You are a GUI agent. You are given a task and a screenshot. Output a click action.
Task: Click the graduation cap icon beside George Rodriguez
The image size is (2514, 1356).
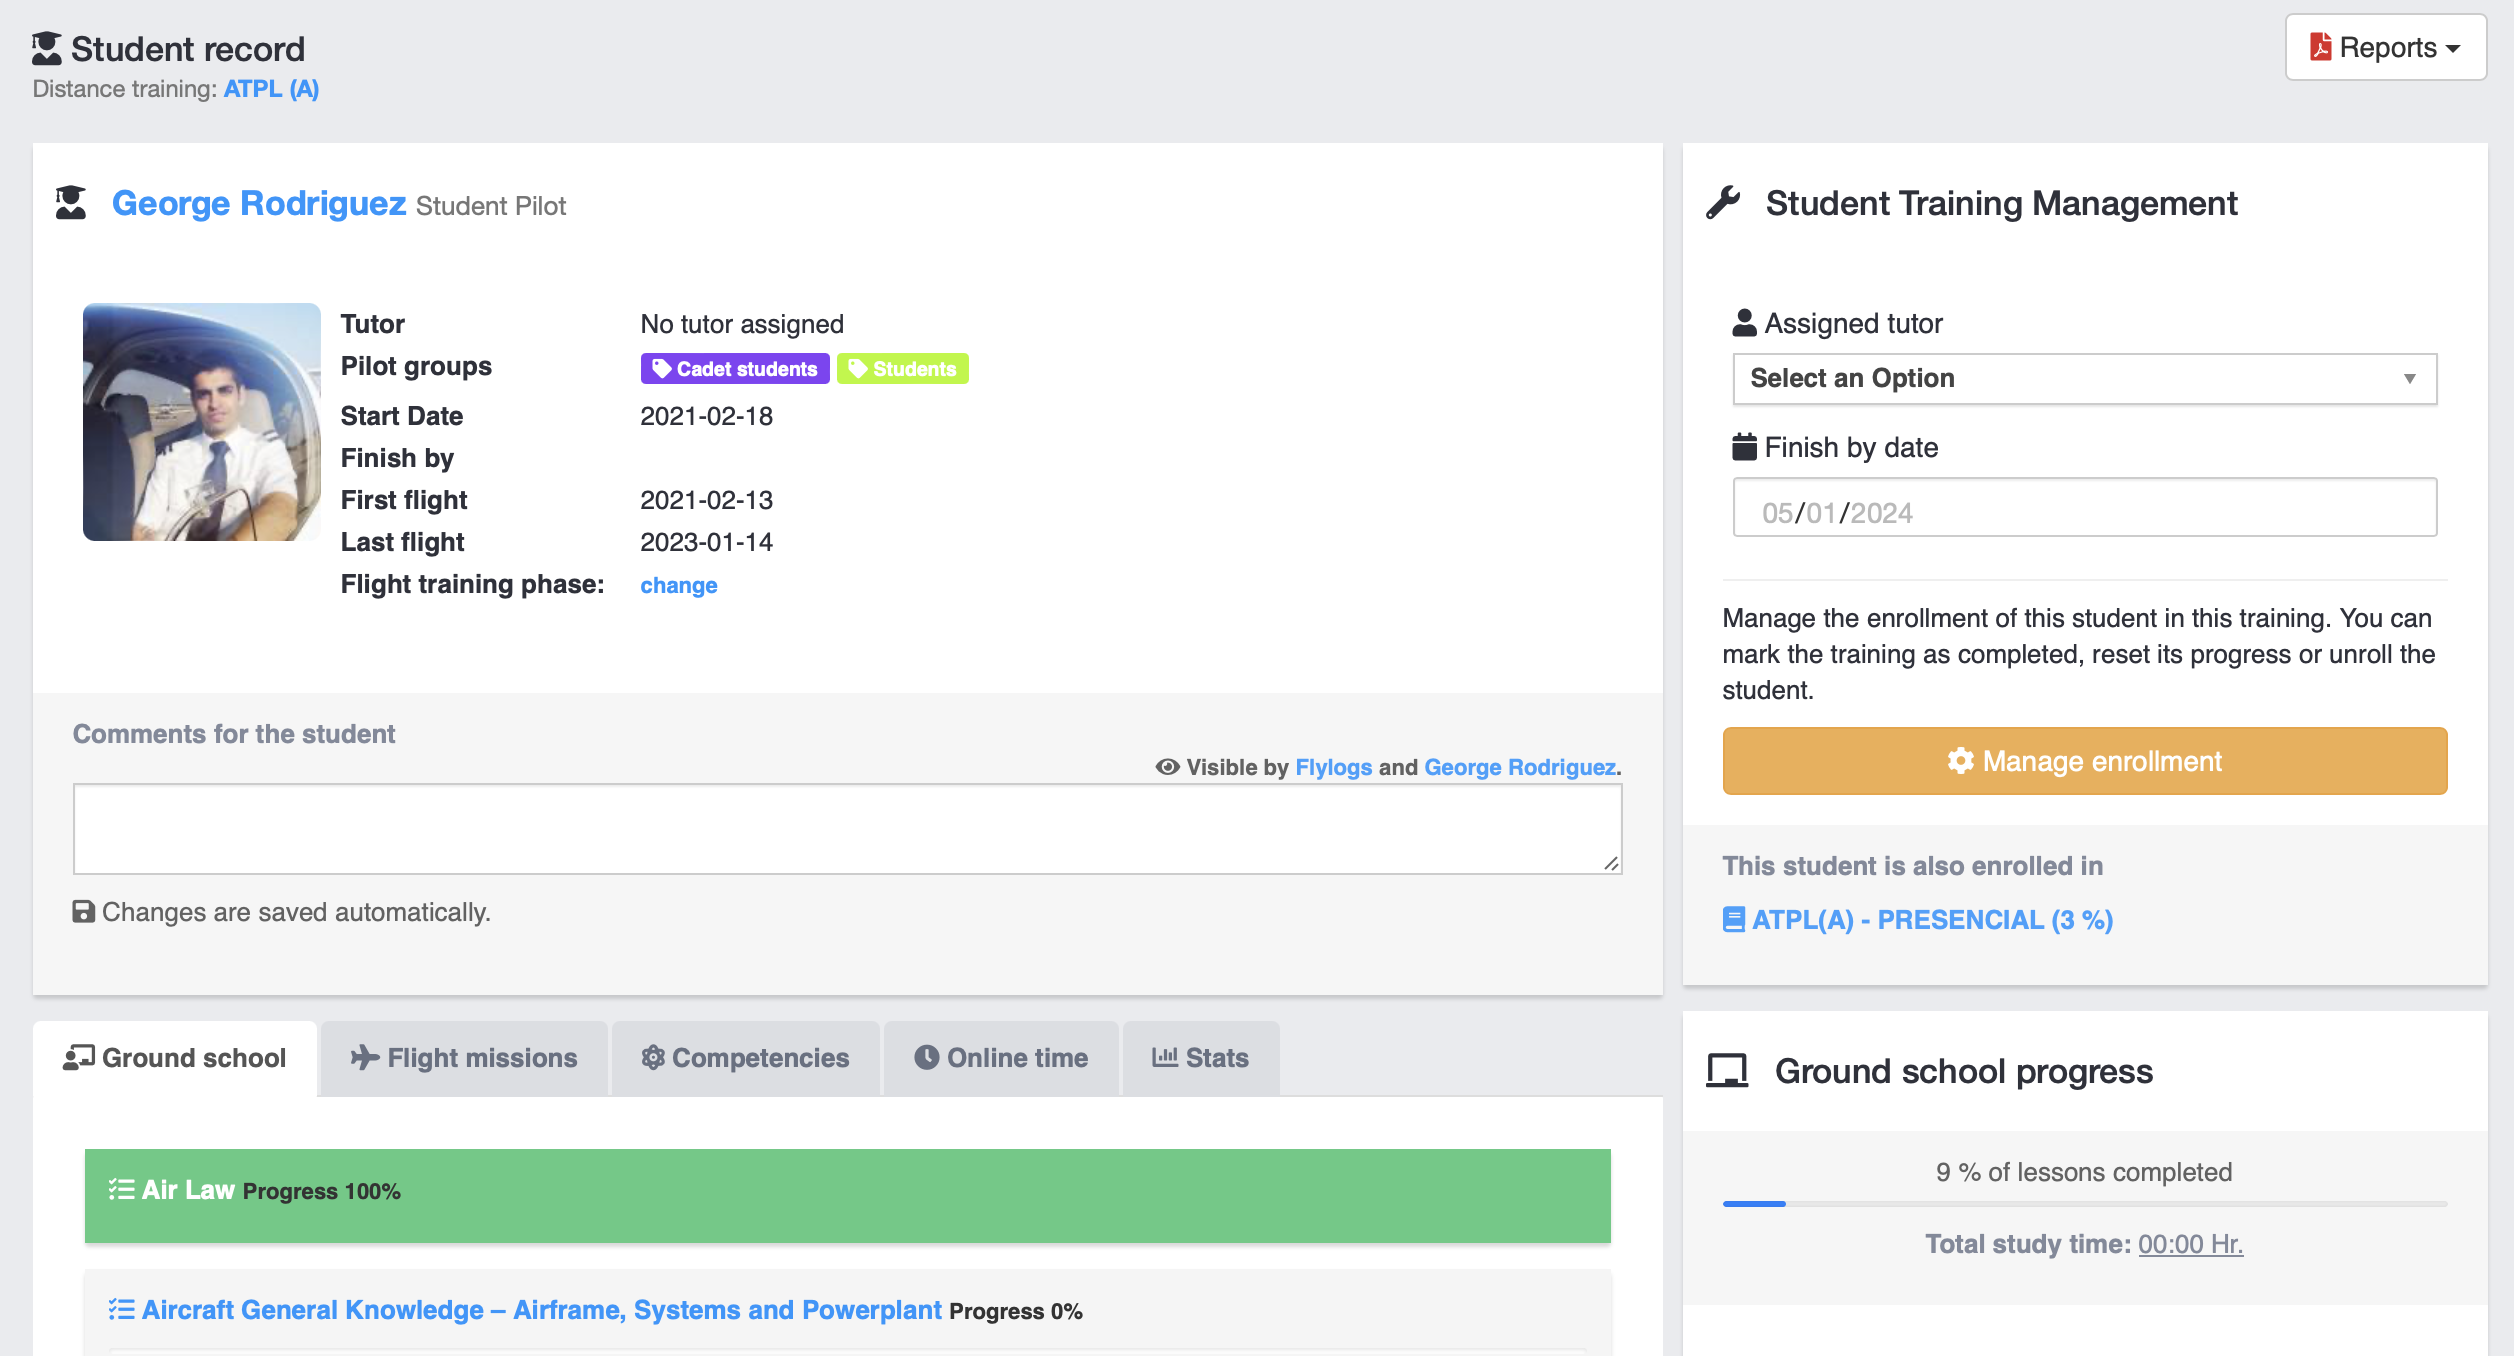(x=71, y=203)
